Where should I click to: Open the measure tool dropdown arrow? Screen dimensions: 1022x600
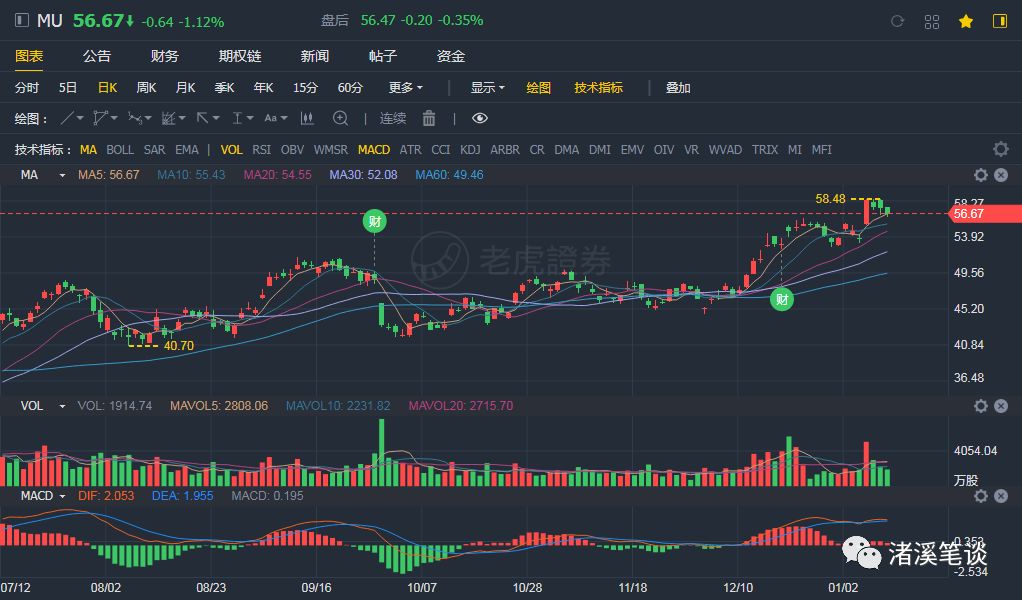pos(250,119)
